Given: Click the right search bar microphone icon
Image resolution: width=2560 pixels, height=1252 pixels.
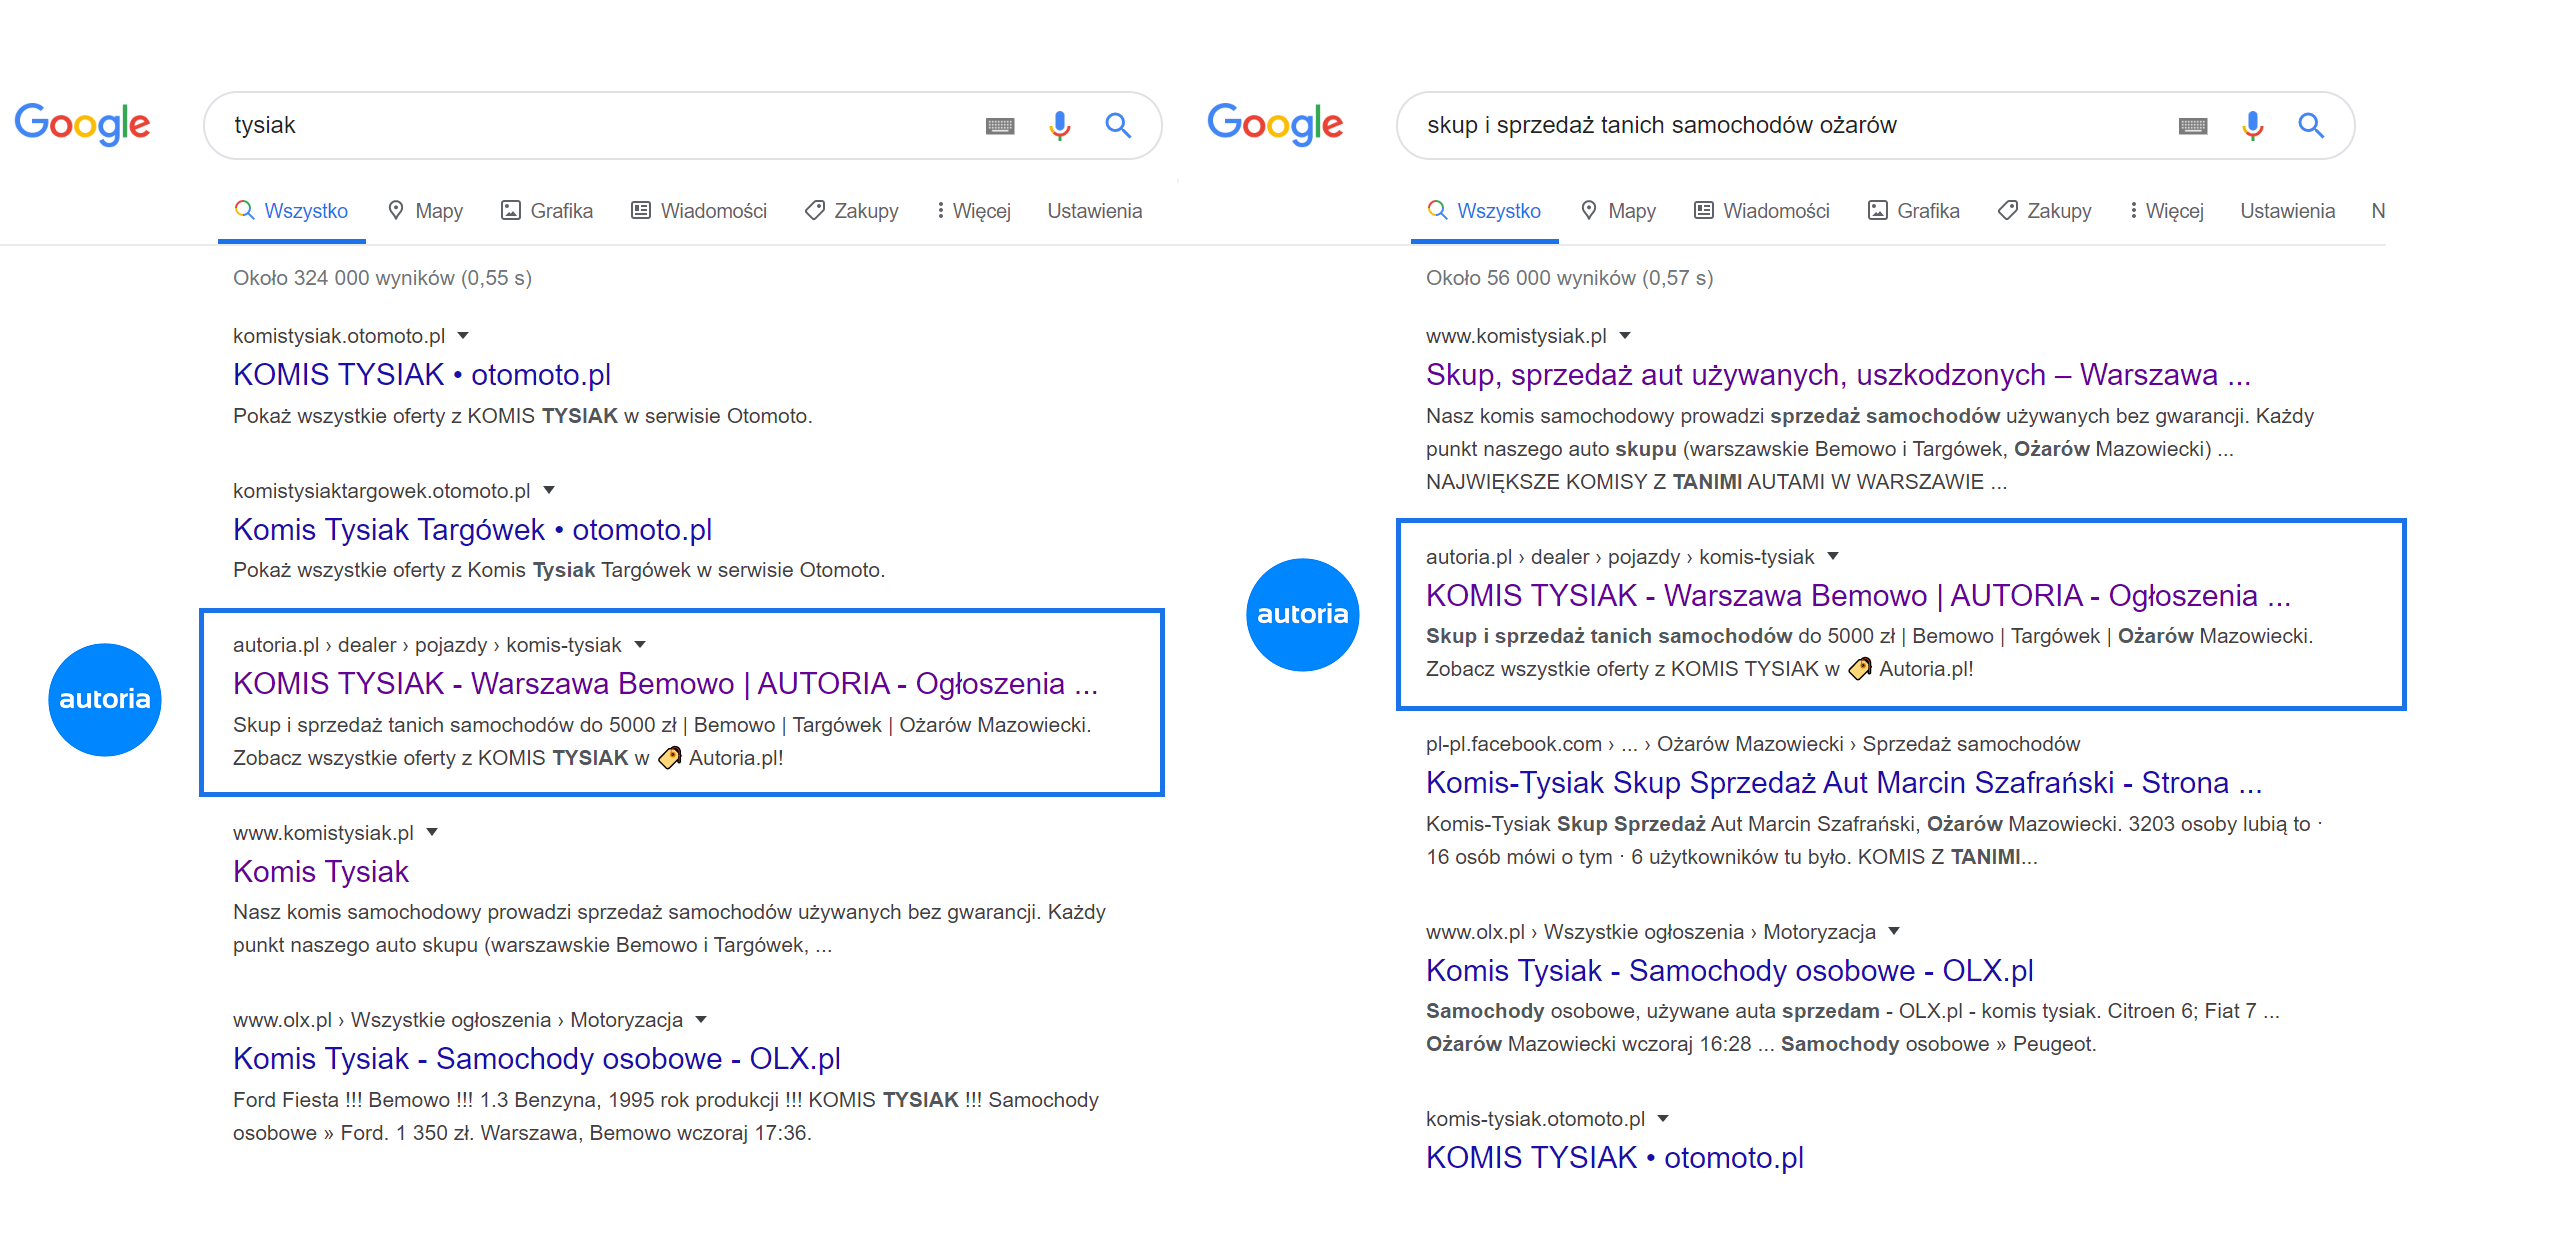Looking at the screenshot, I should click(x=2252, y=125).
